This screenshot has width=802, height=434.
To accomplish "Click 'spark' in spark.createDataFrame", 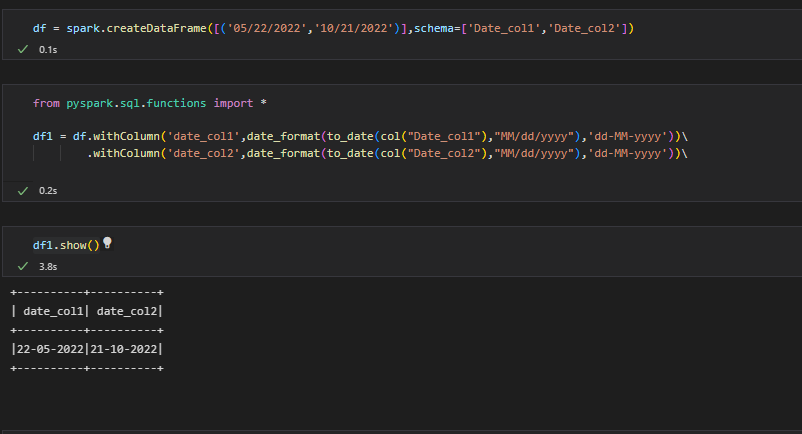I will pos(83,28).
